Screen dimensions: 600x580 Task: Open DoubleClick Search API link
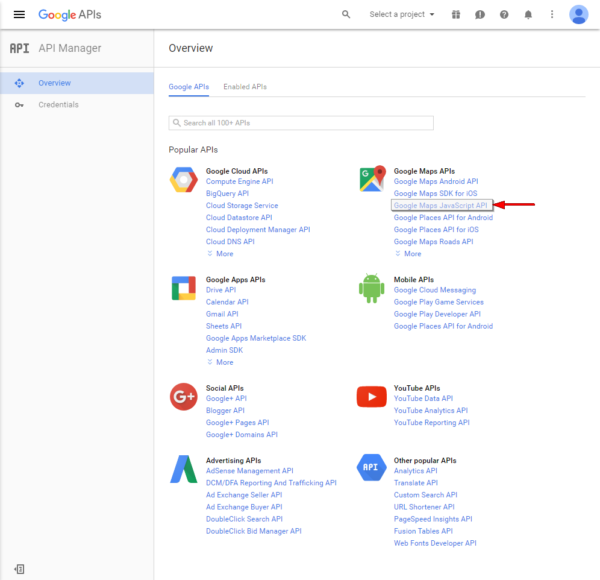pos(244,519)
